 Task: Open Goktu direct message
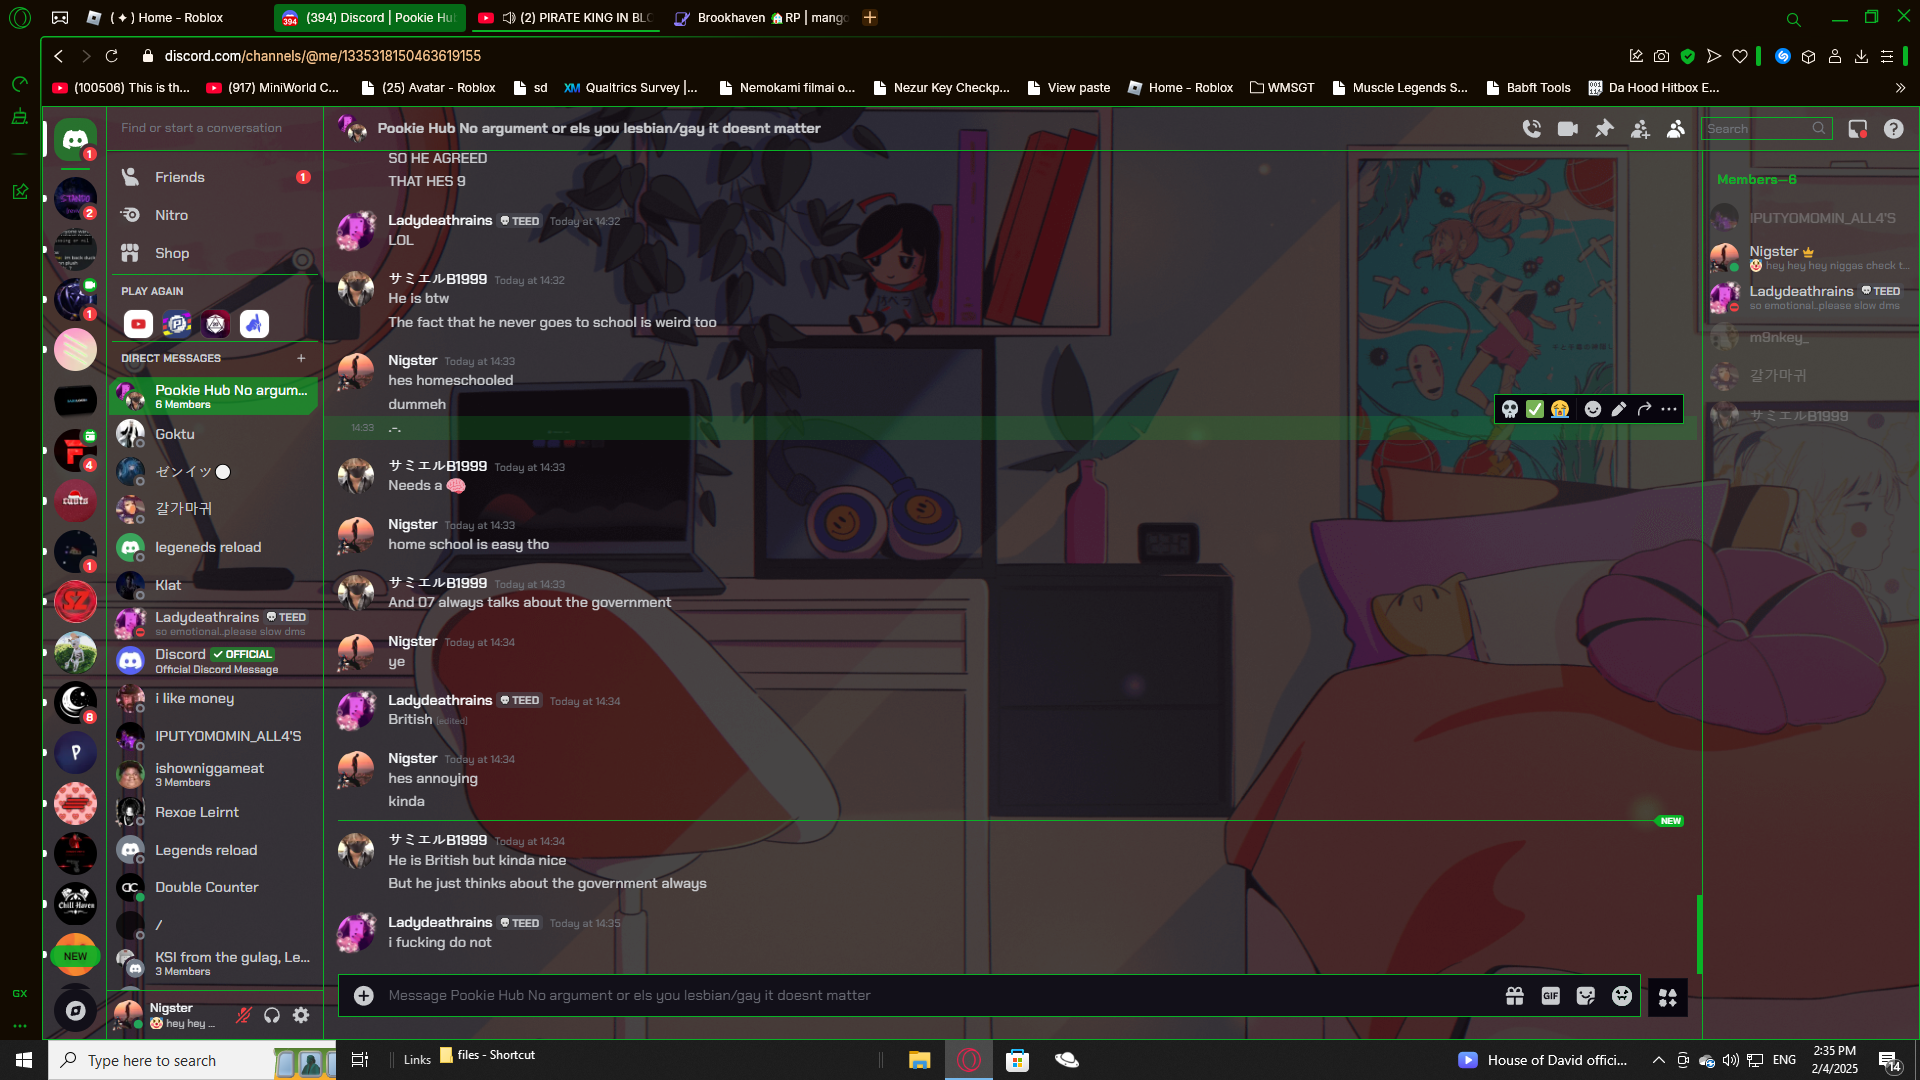(175, 434)
